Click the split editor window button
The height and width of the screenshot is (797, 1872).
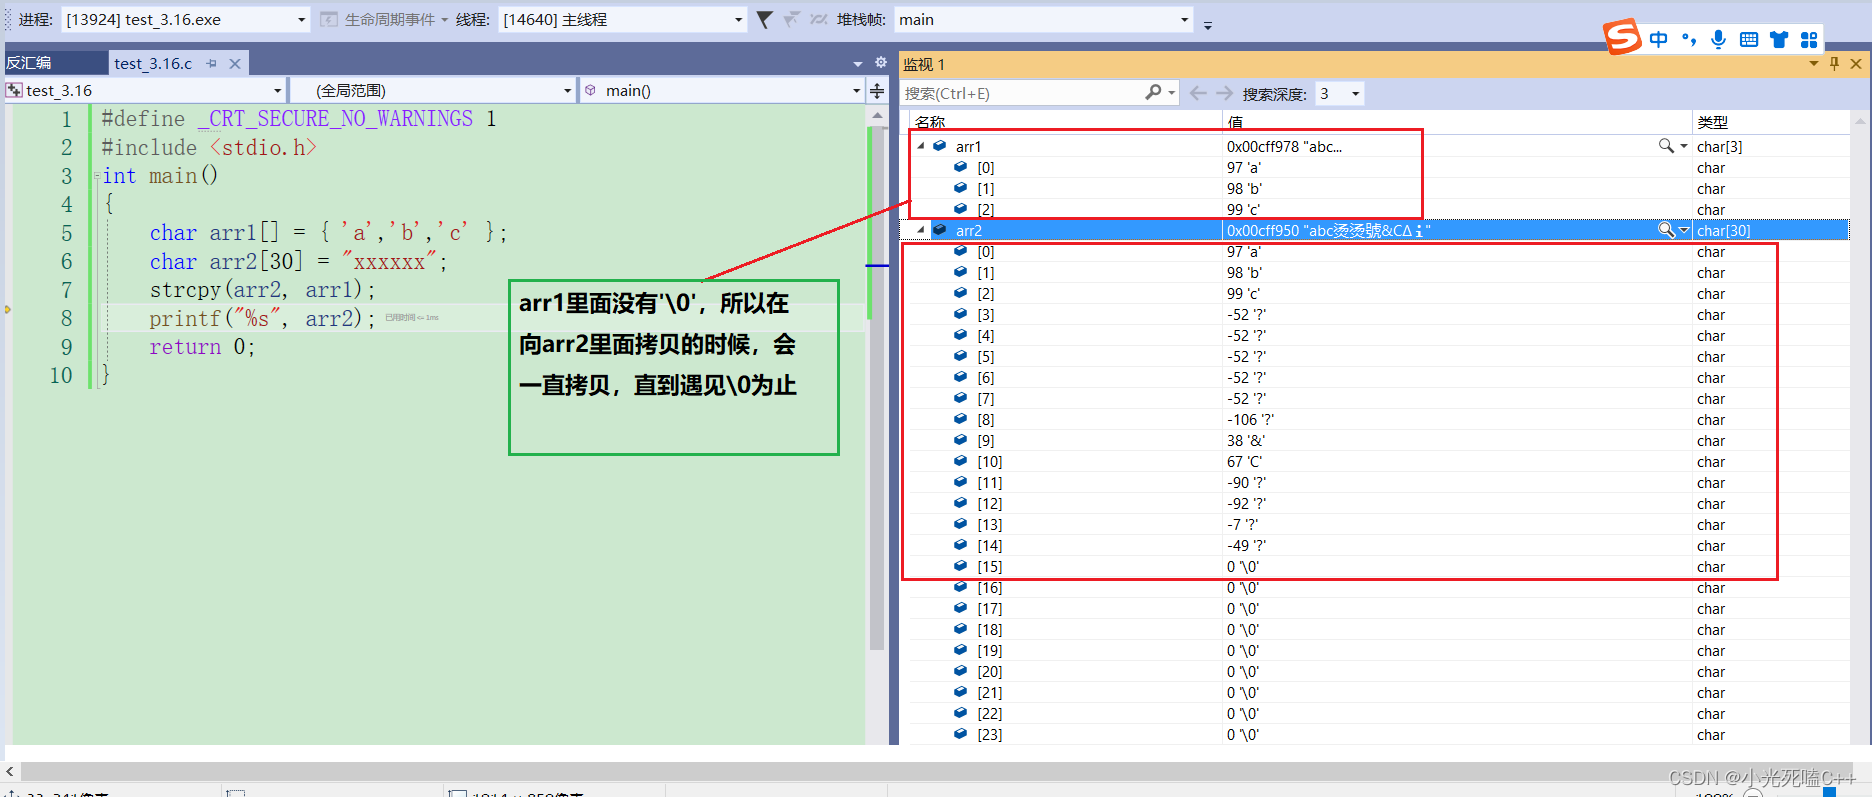[877, 91]
